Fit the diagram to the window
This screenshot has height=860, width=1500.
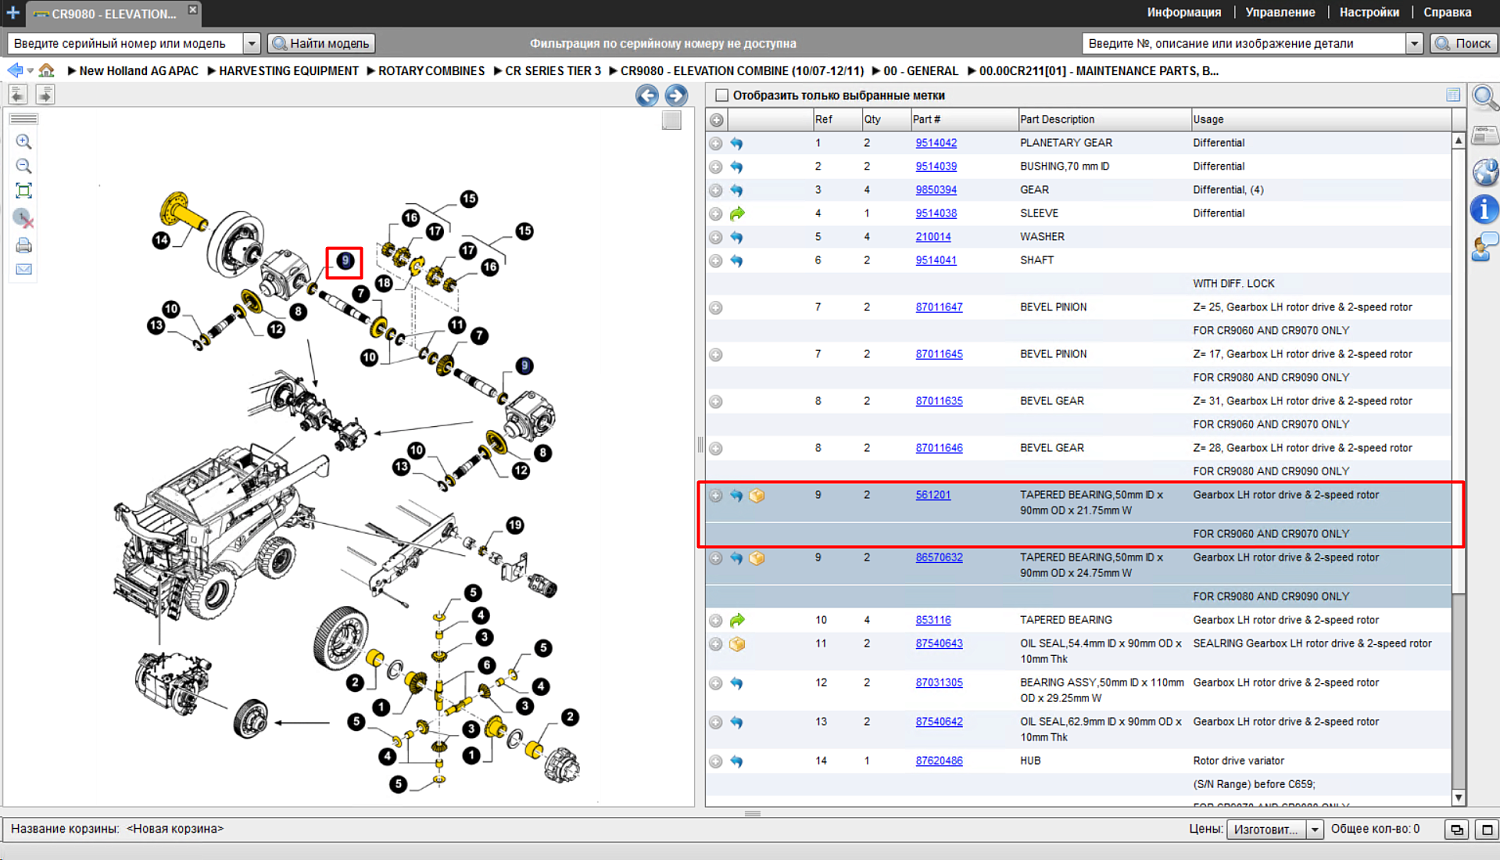[24, 191]
